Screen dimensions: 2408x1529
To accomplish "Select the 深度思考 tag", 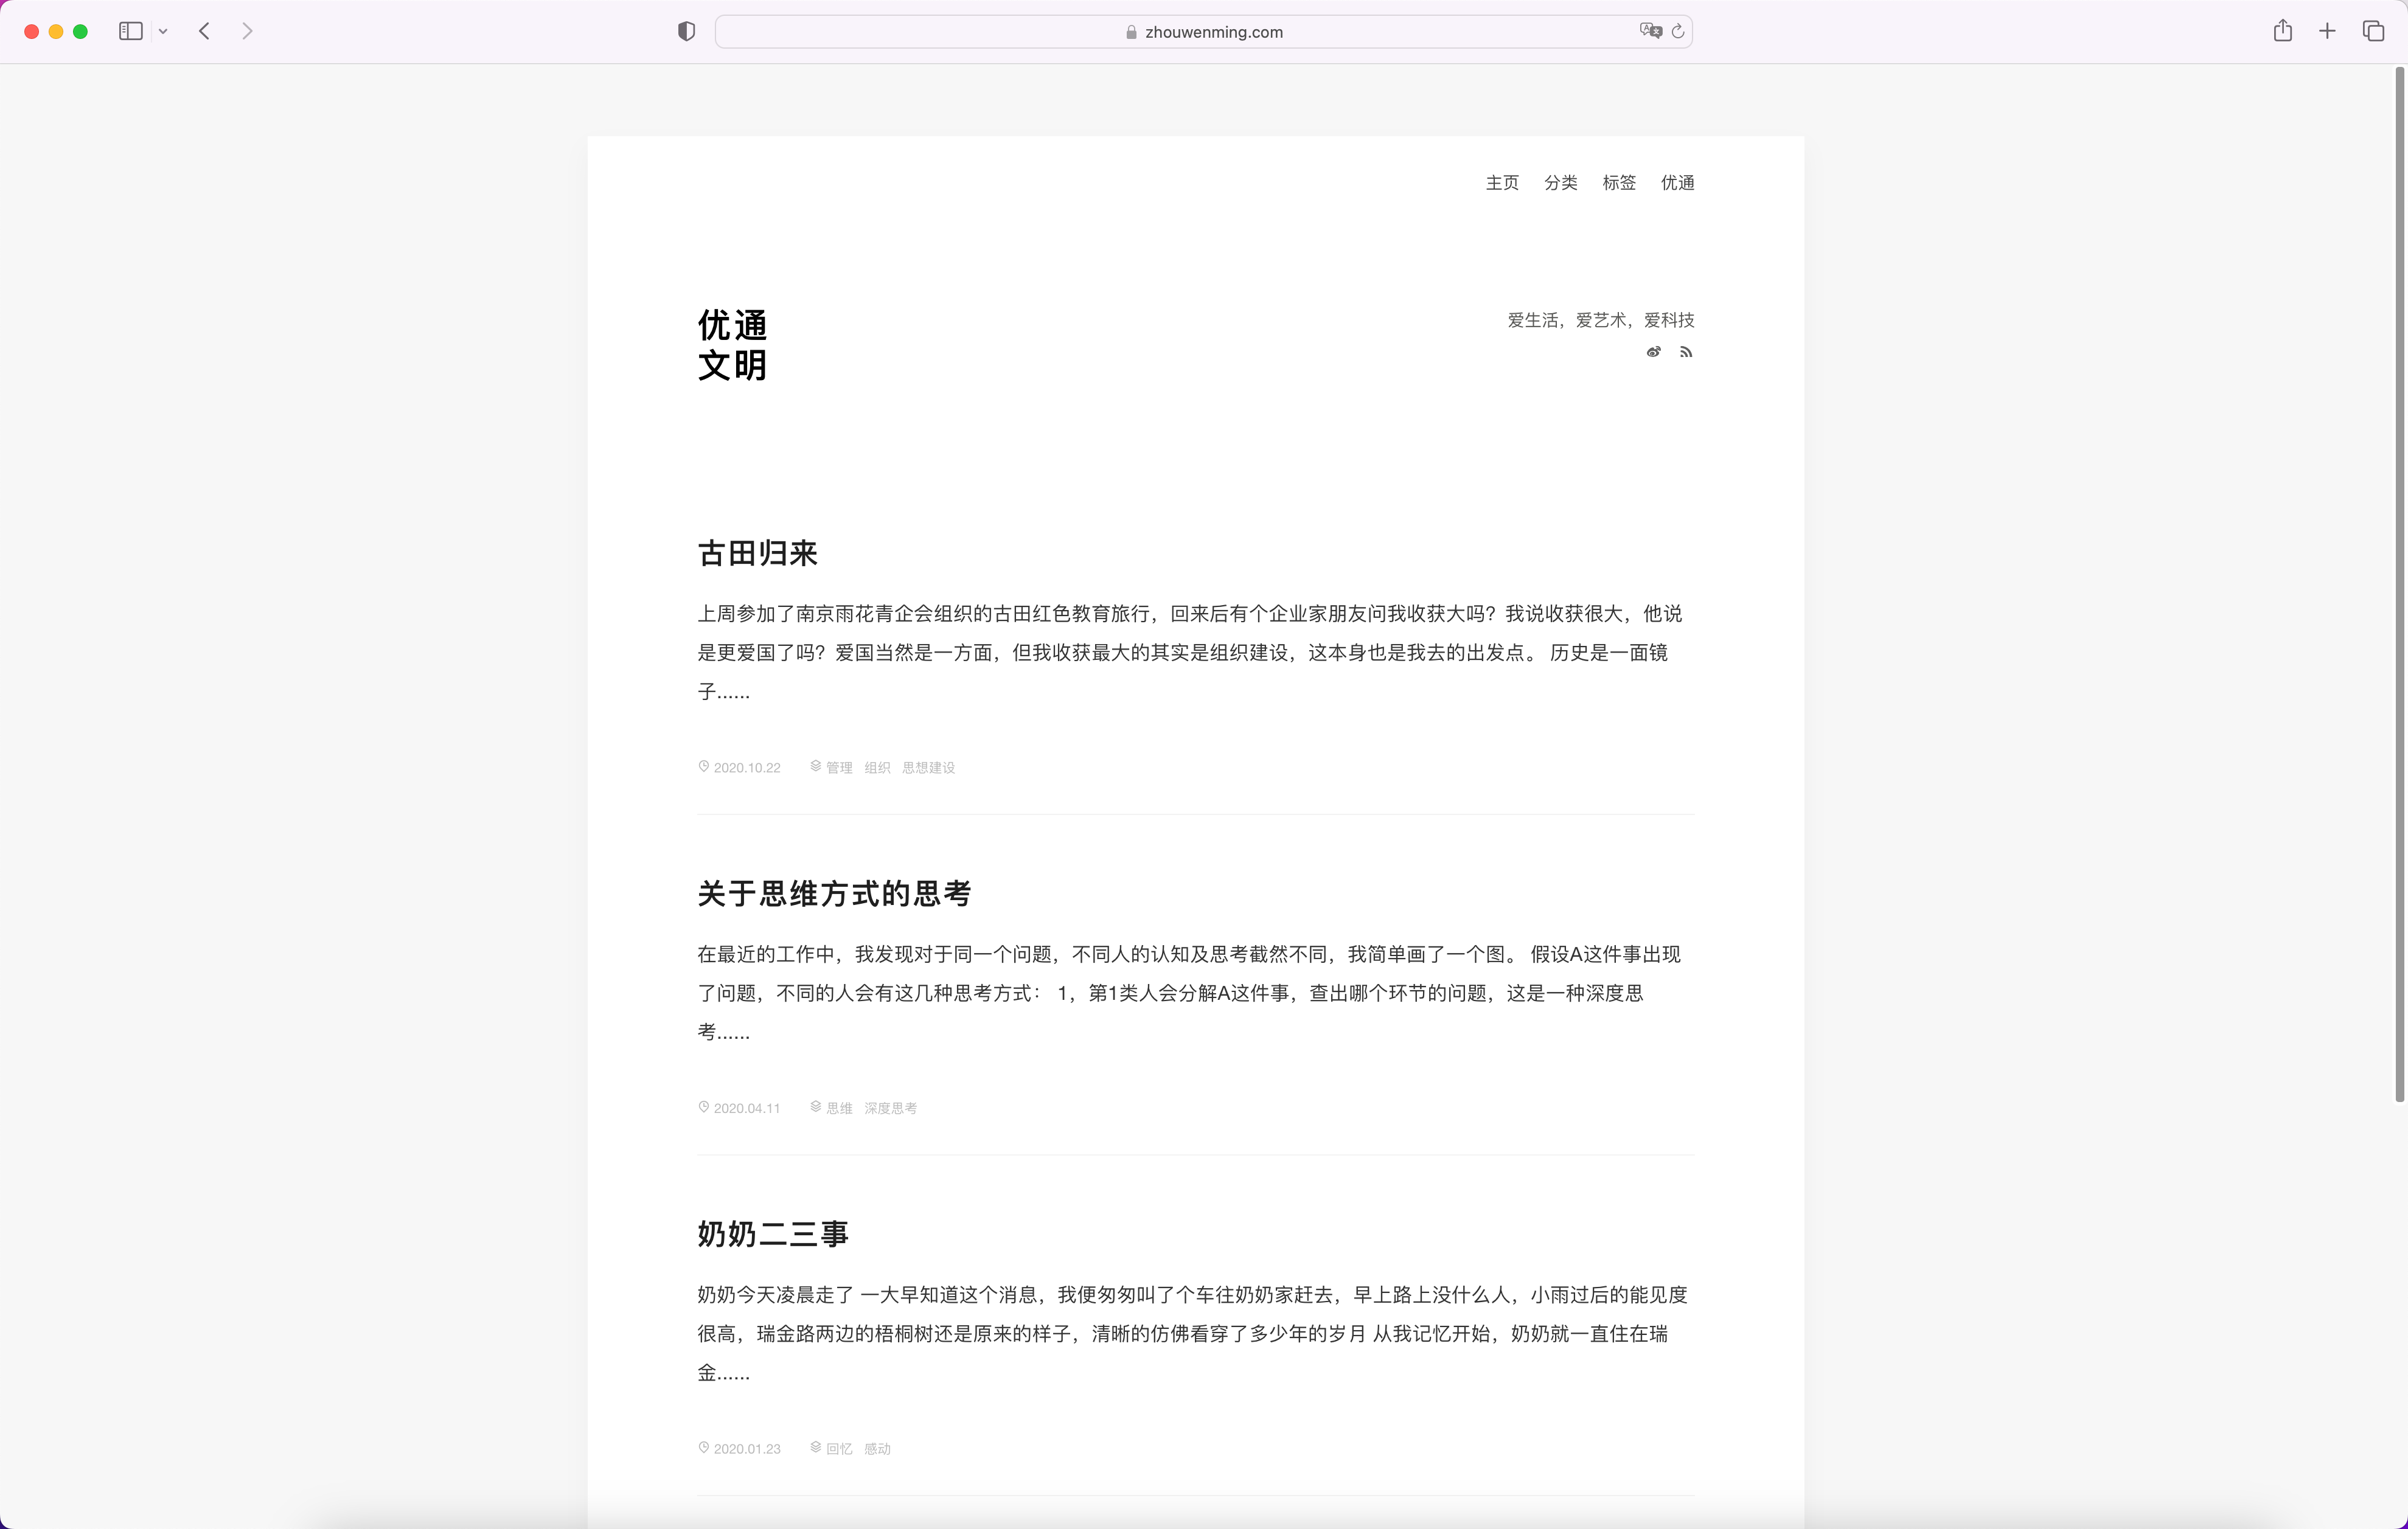I will click(x=890, y=1108).
